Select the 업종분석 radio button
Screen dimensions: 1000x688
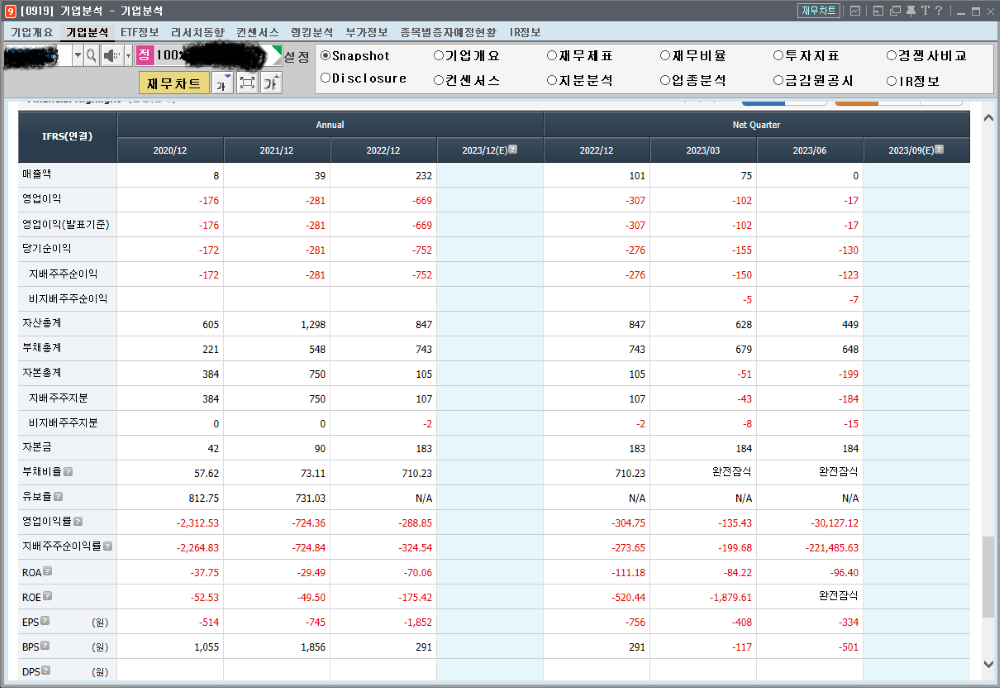point(665,80)
